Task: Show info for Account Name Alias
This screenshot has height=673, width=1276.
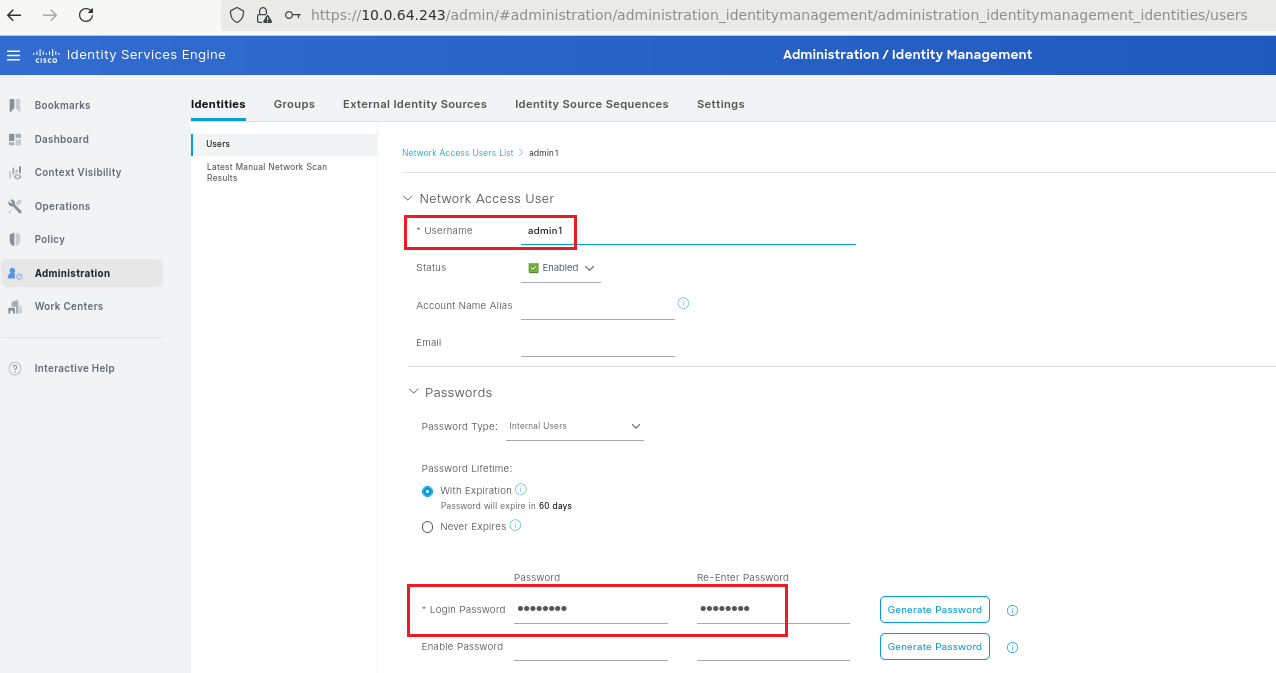Action: coord(684,303)
